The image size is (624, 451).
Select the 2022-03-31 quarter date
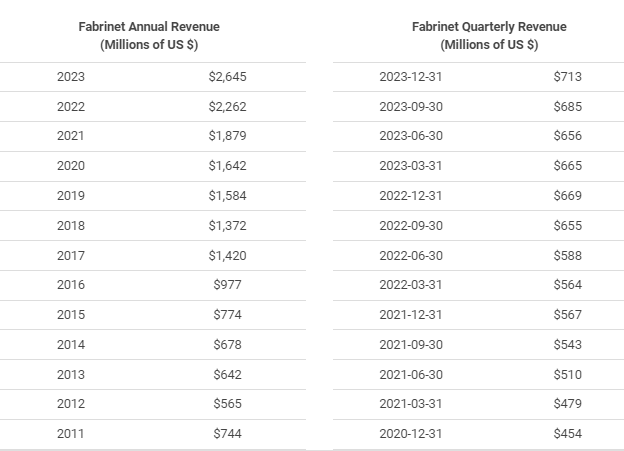point(411,285)
